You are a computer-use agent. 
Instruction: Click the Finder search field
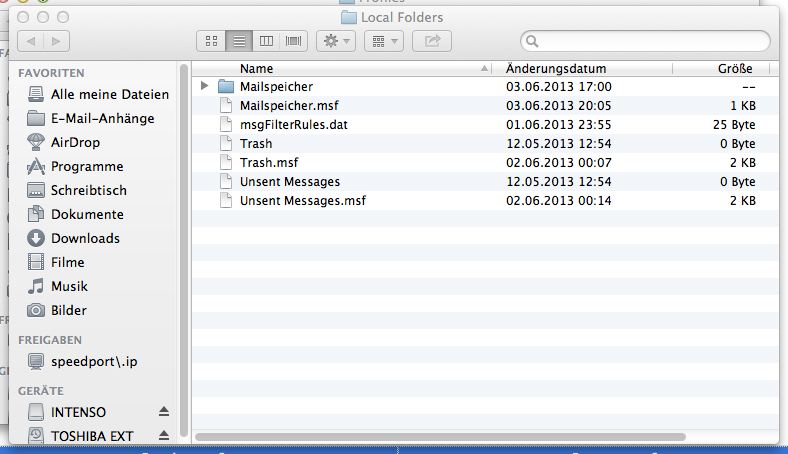645,41
